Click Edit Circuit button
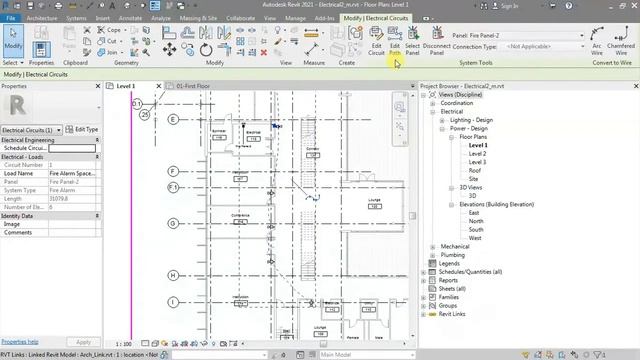 point(376,41)
